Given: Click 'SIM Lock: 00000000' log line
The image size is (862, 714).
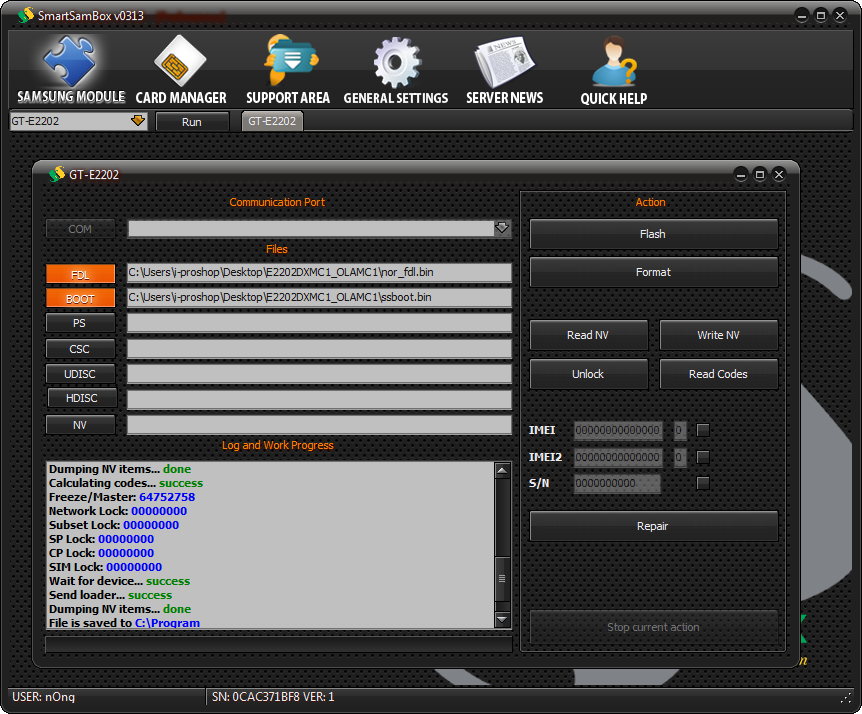Looking at the screenshot, I should pos(105,567).
